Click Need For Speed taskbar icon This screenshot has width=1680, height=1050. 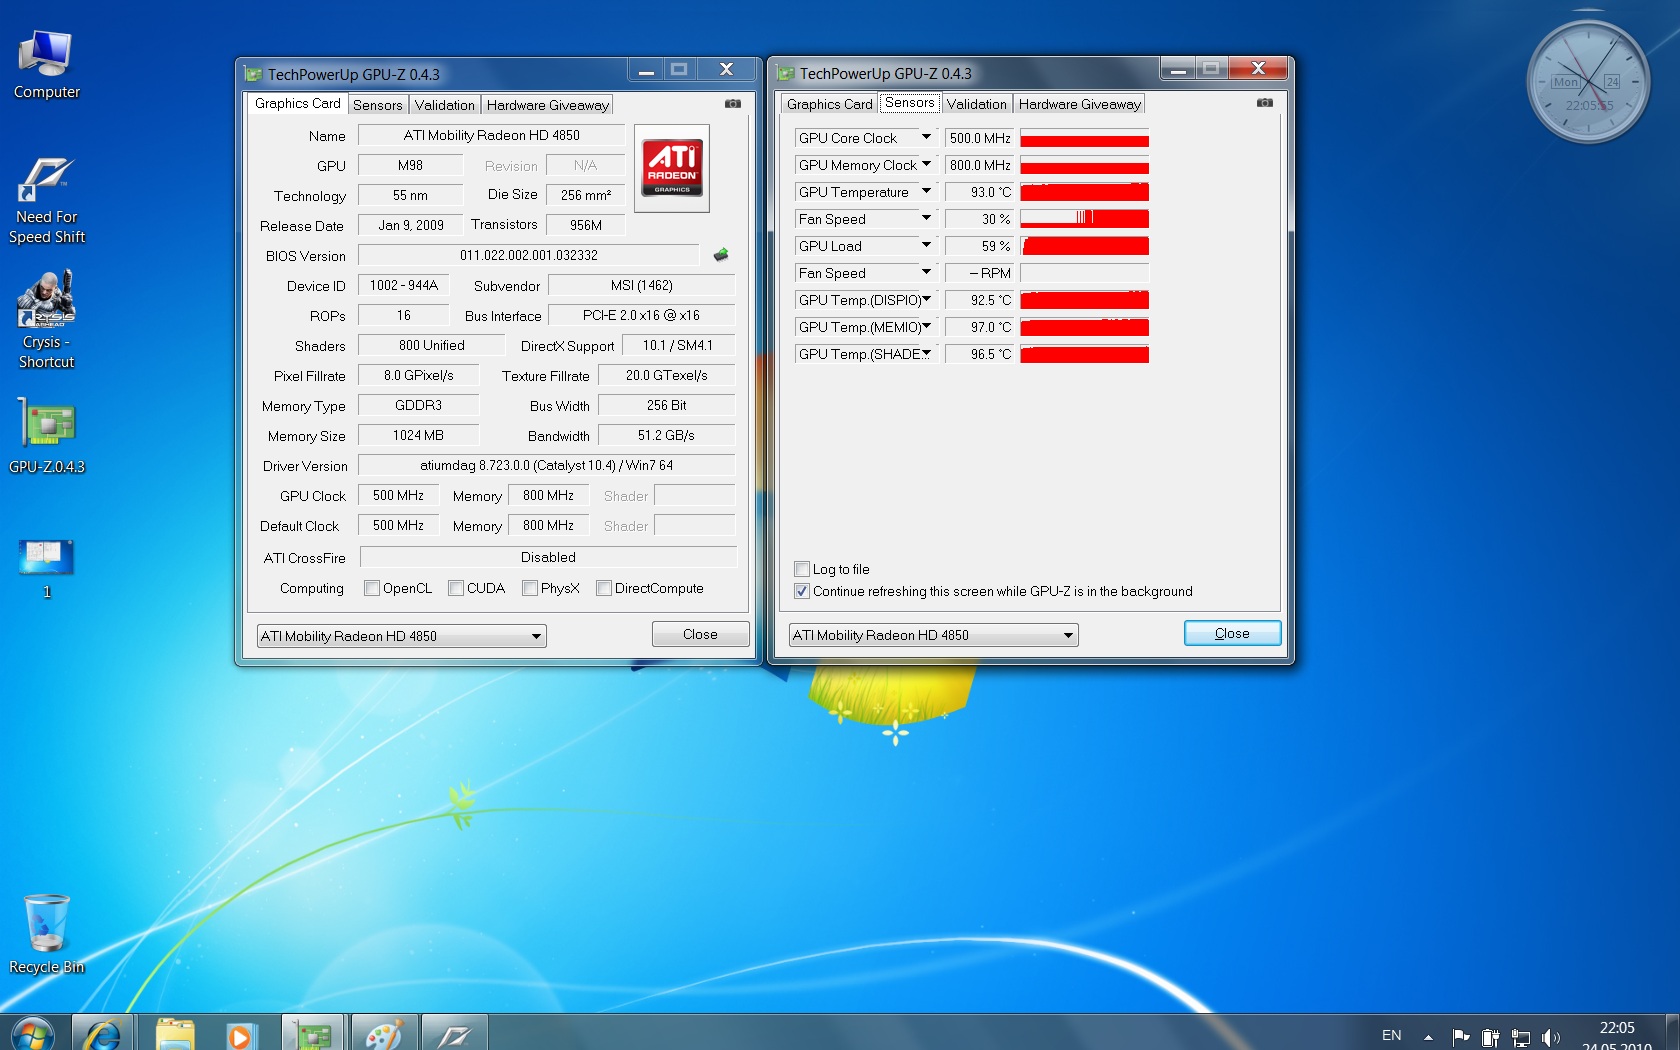tap(454, 1034)
